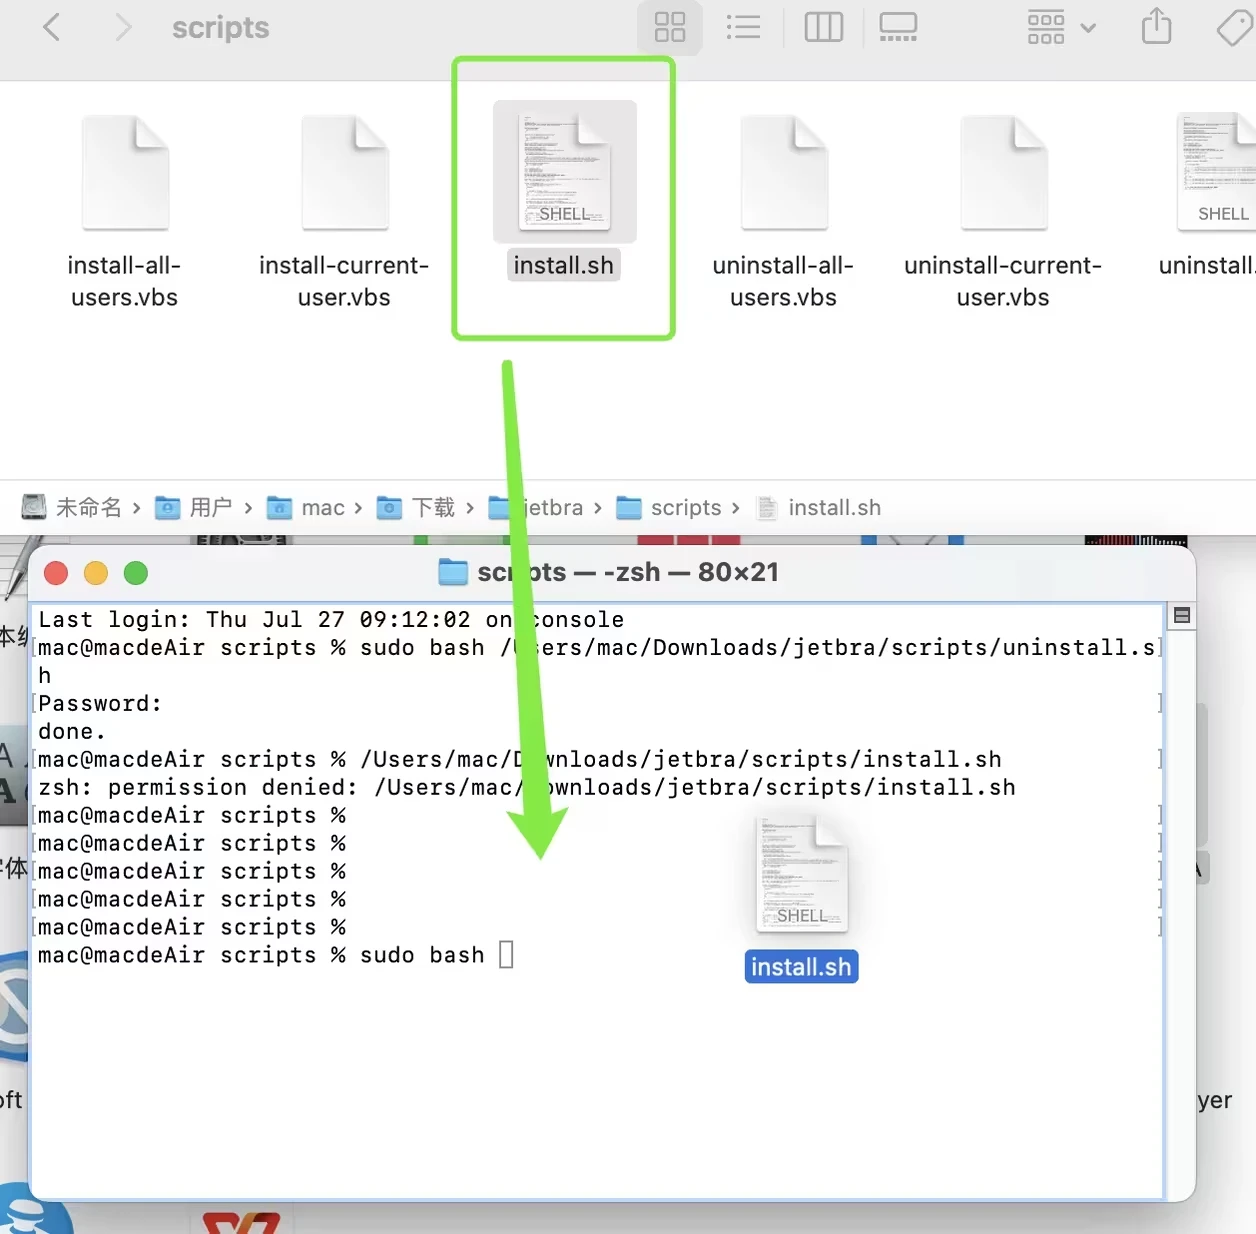Click the "permission denied" line in Terminal
This screenshot has height=1234, width=1256.
tap(527, 787)
